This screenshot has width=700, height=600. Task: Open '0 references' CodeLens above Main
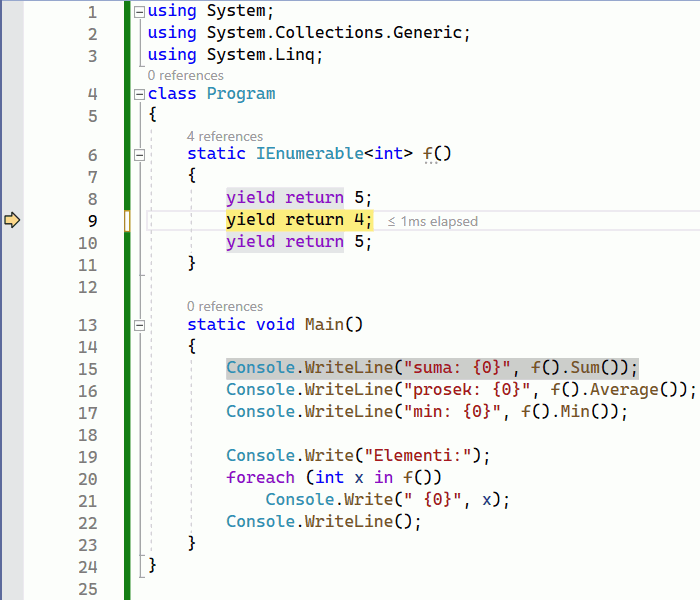point(224,306)
